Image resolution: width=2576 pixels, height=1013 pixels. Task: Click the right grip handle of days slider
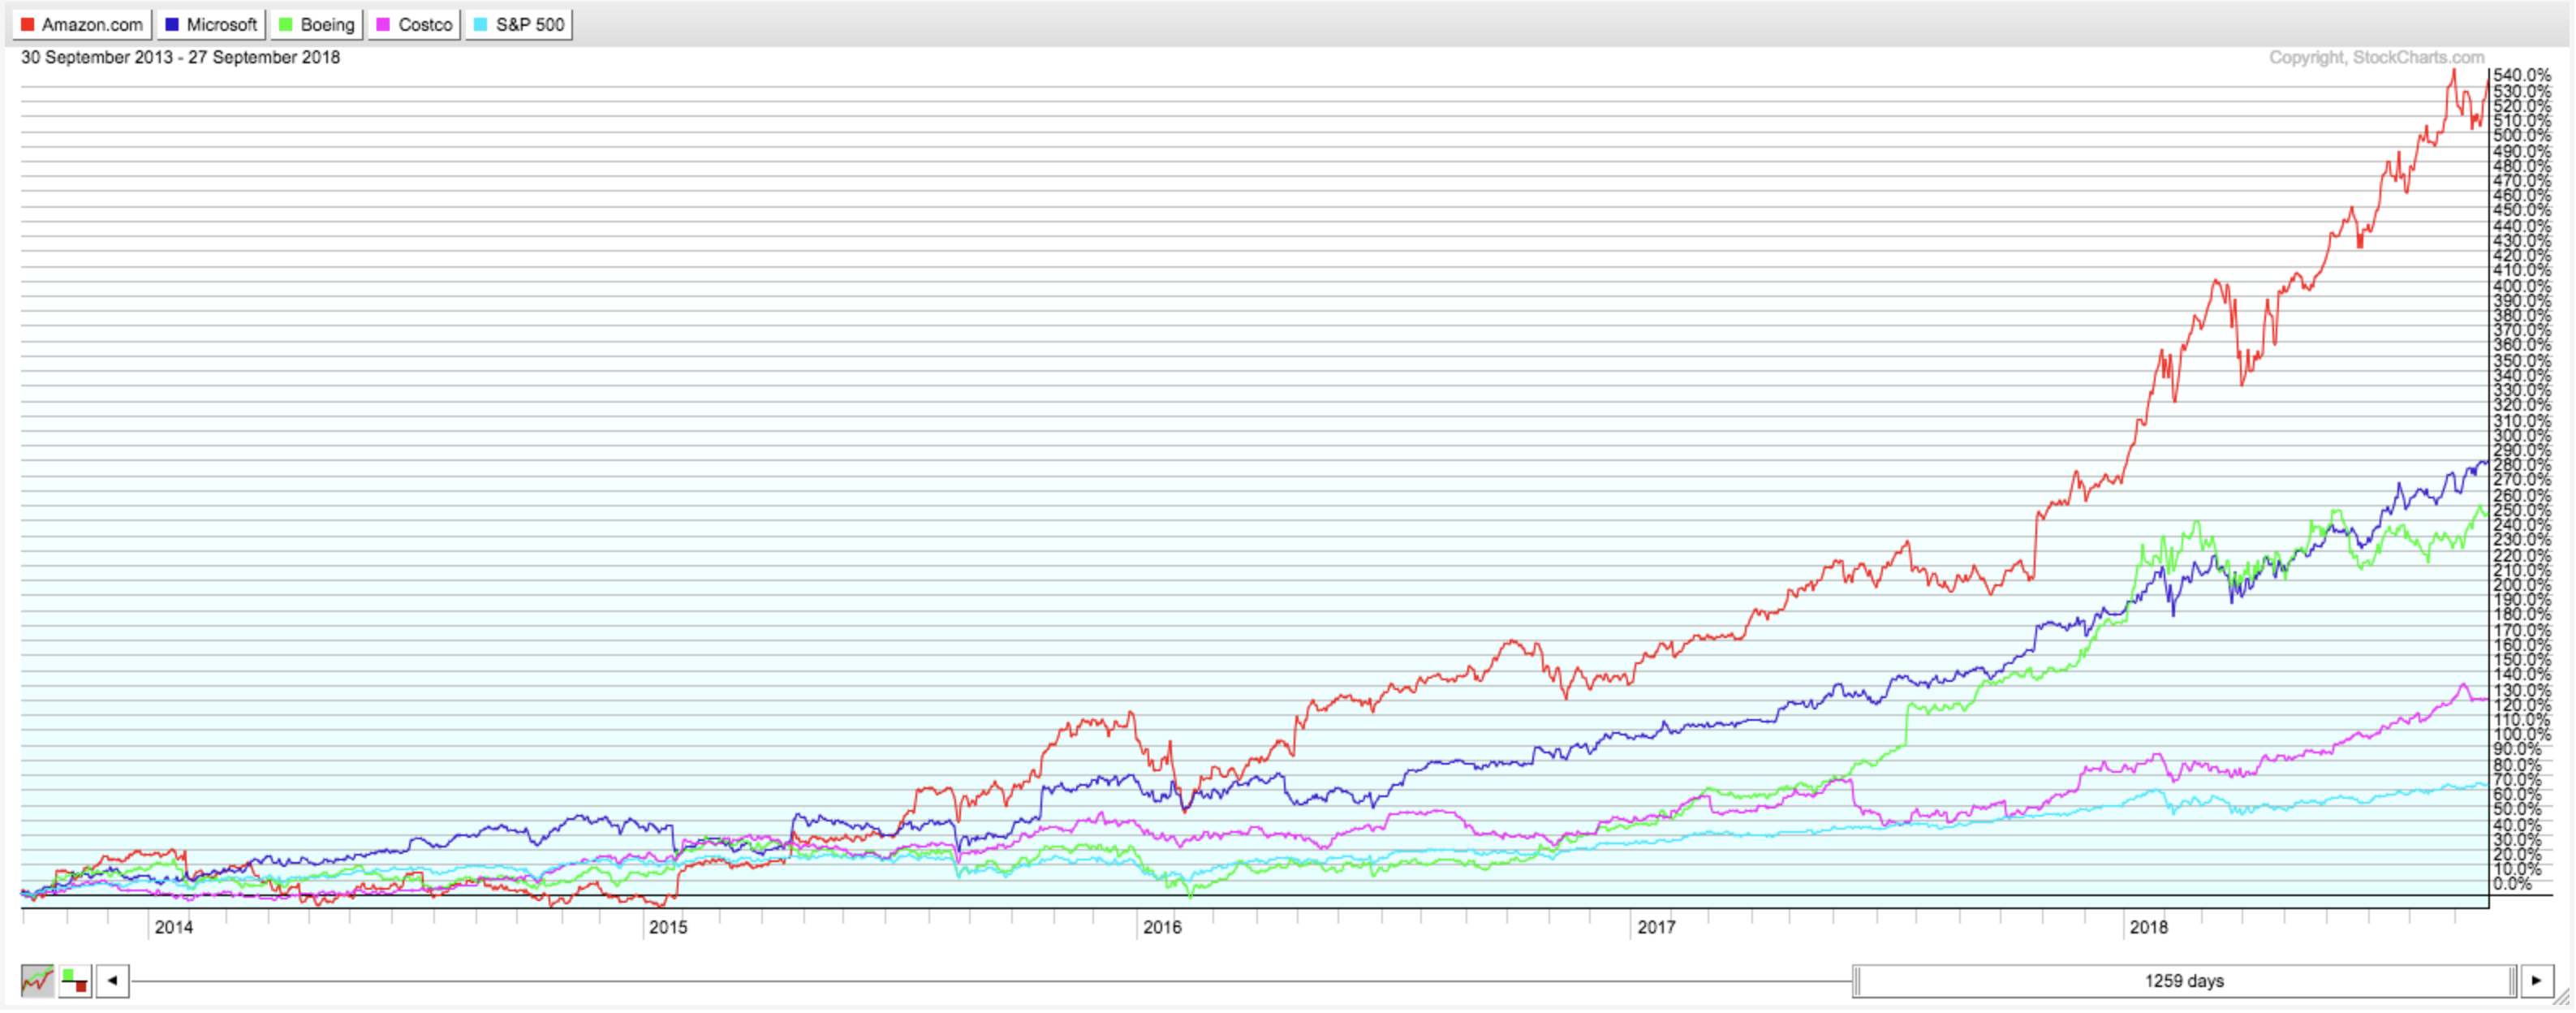(2513, 981)
